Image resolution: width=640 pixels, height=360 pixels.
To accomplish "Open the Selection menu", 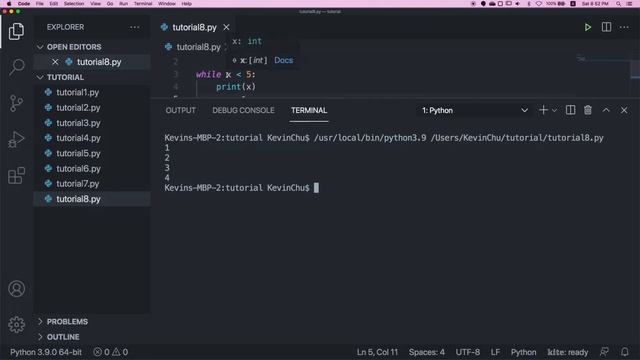I will tap(74, 4).
